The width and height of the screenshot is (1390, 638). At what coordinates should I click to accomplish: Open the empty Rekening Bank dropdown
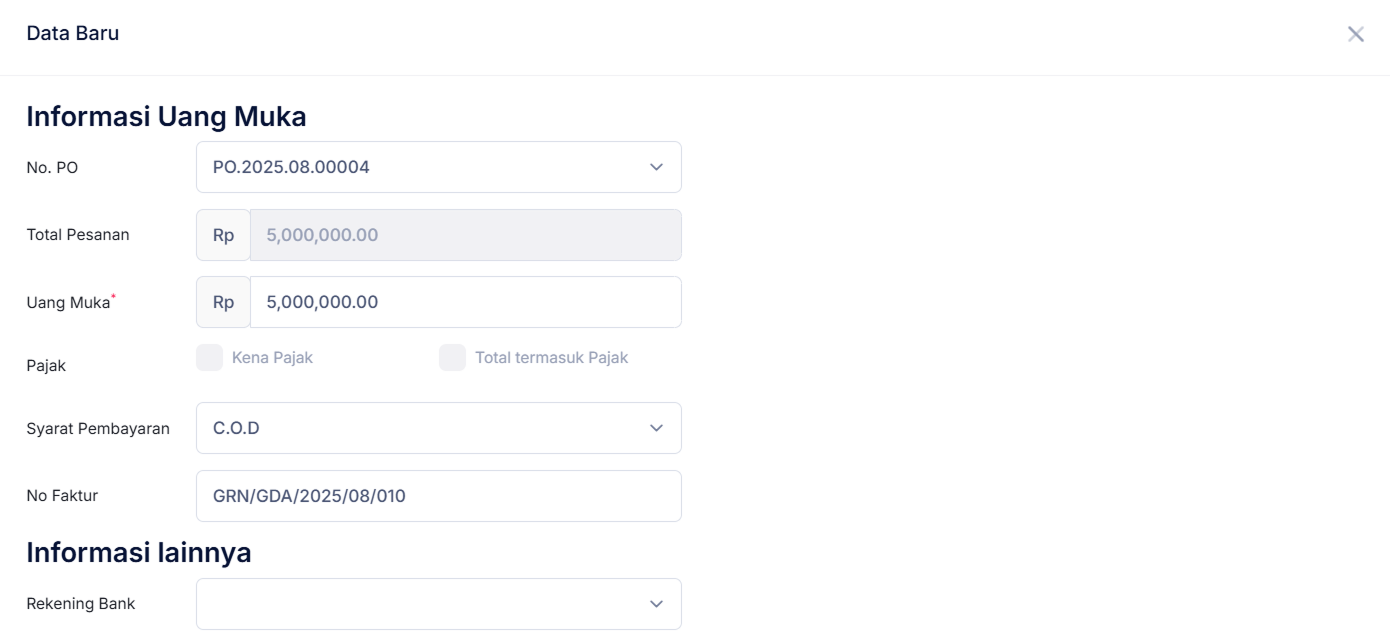tap(420, 604)
